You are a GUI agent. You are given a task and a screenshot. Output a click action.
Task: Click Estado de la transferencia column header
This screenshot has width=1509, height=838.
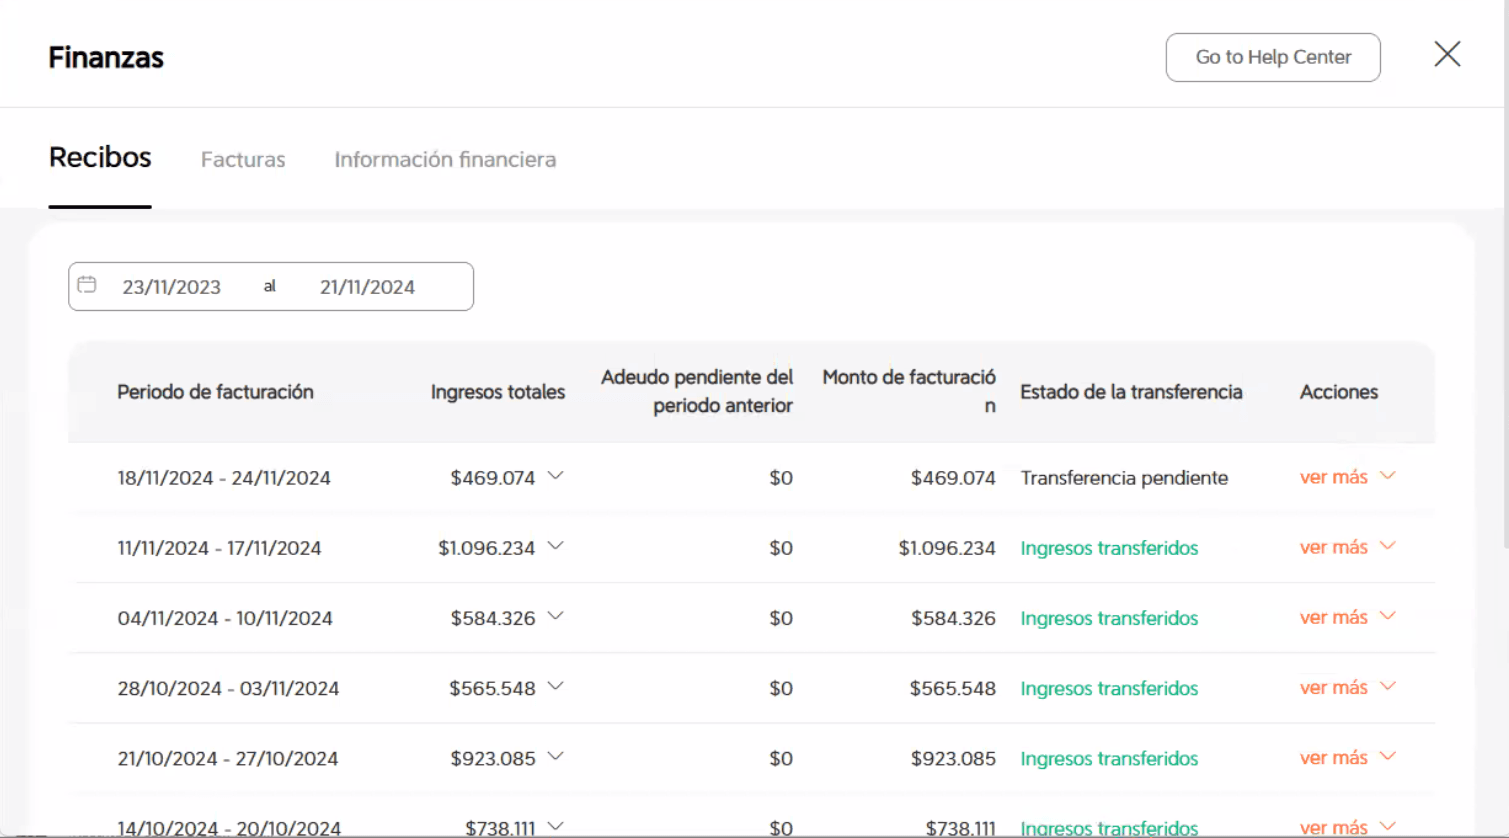pyautogui.click(x=1131, y=392)
